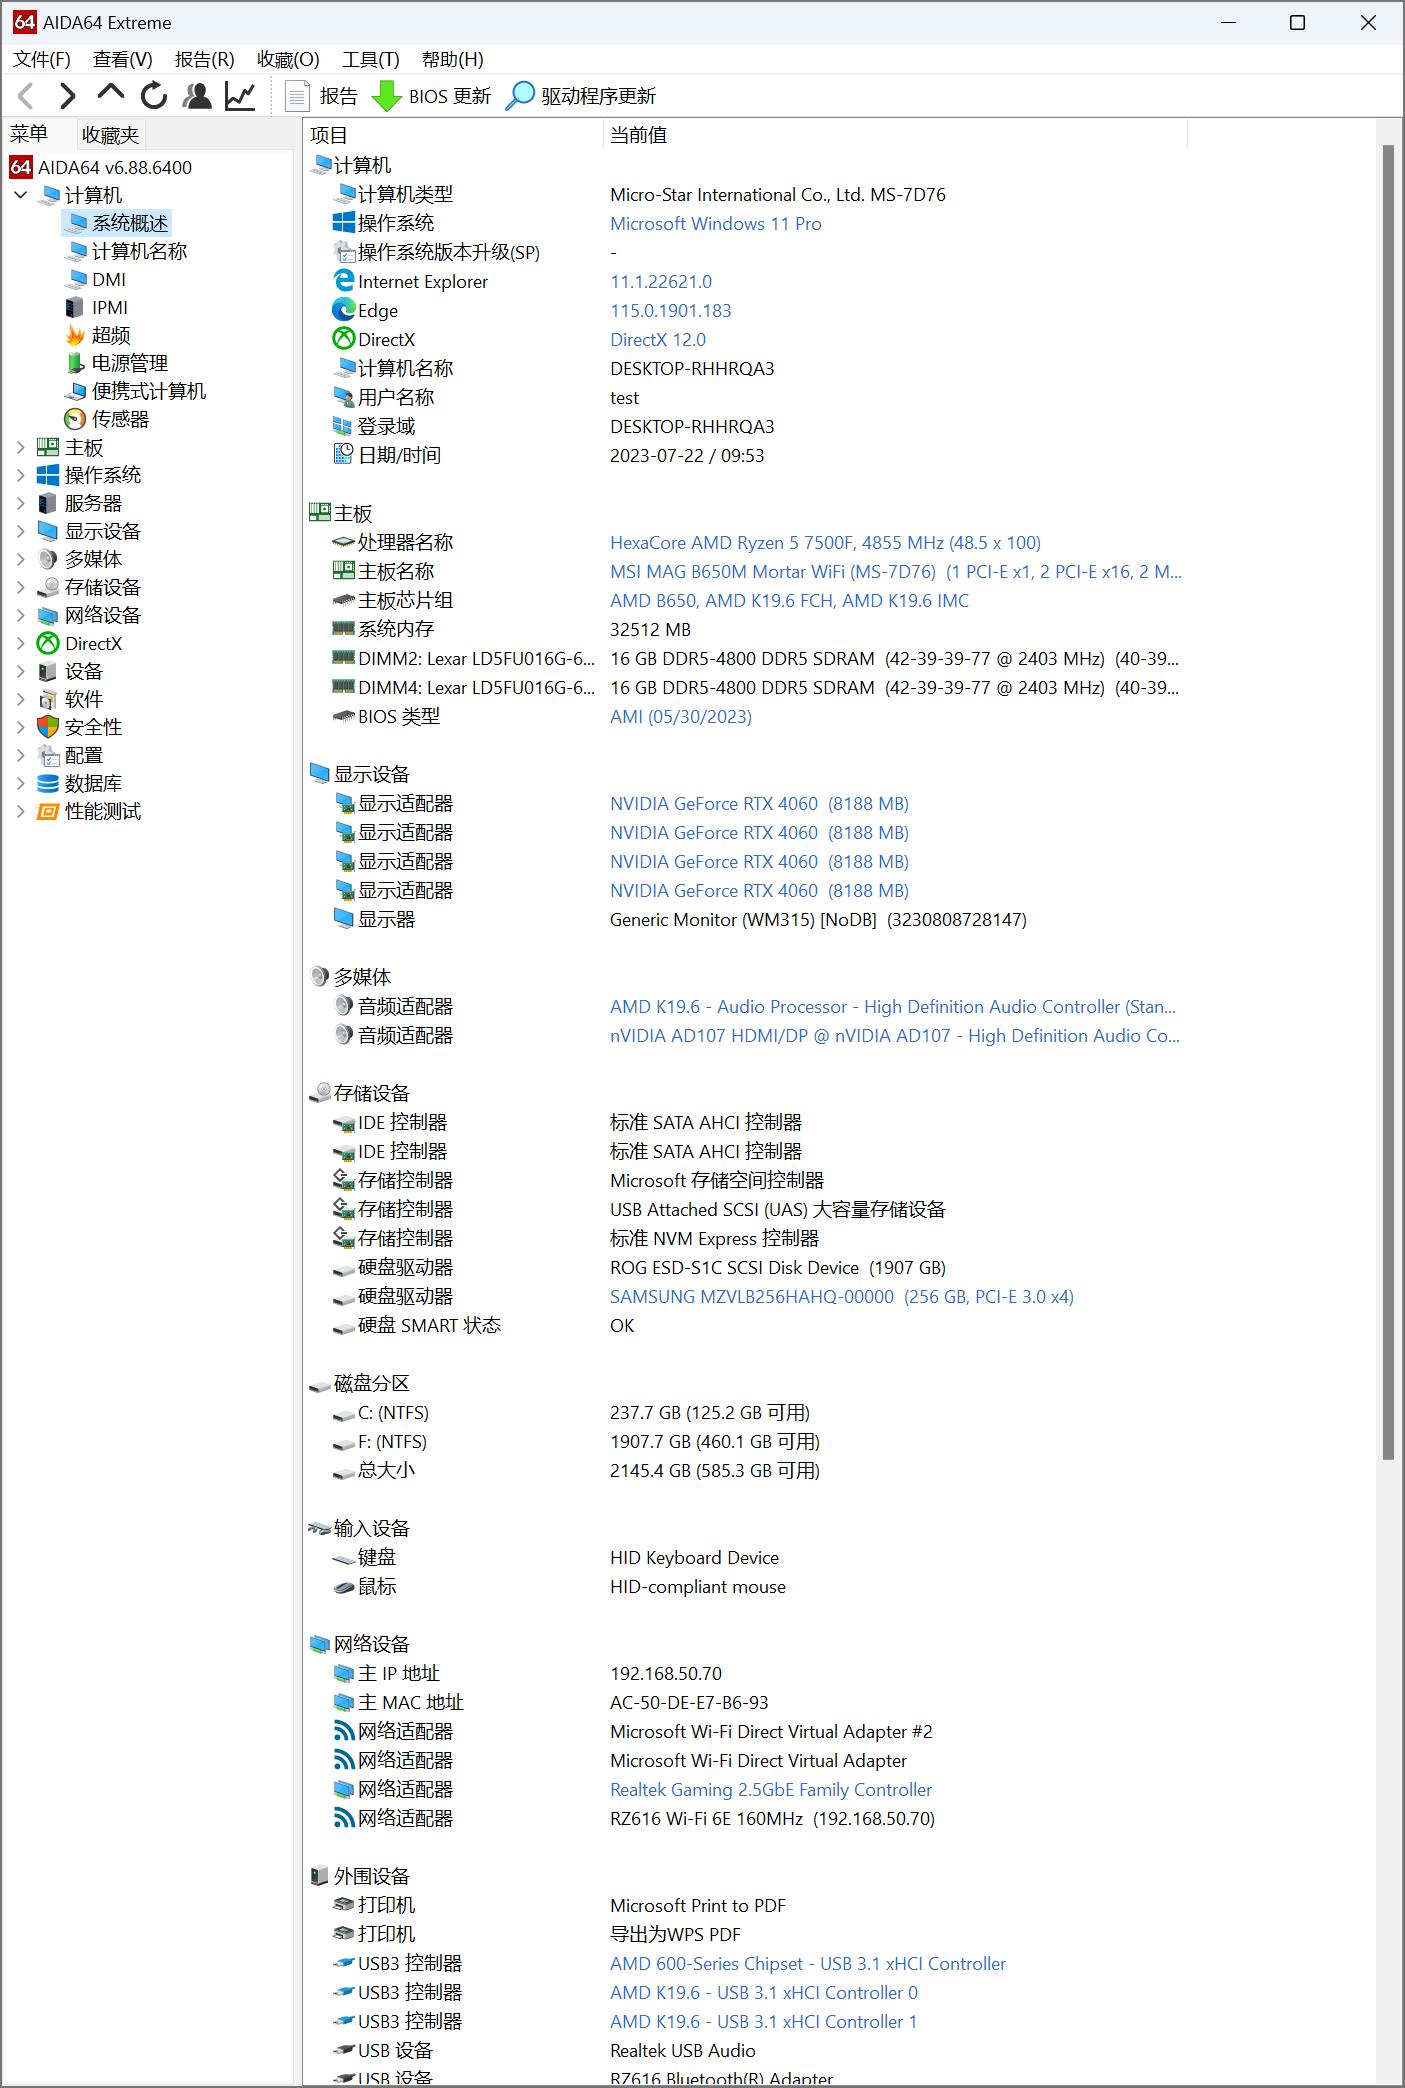The width and height of the screenshot is (1405, 2088).
Task: Click the BIOS 更新 green arrow button
Action: coord(431,96)
